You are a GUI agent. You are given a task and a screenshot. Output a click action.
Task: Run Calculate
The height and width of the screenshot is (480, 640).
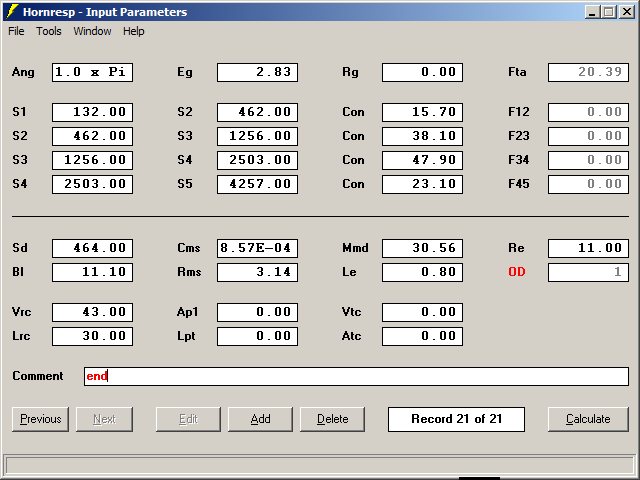point(588,419)
